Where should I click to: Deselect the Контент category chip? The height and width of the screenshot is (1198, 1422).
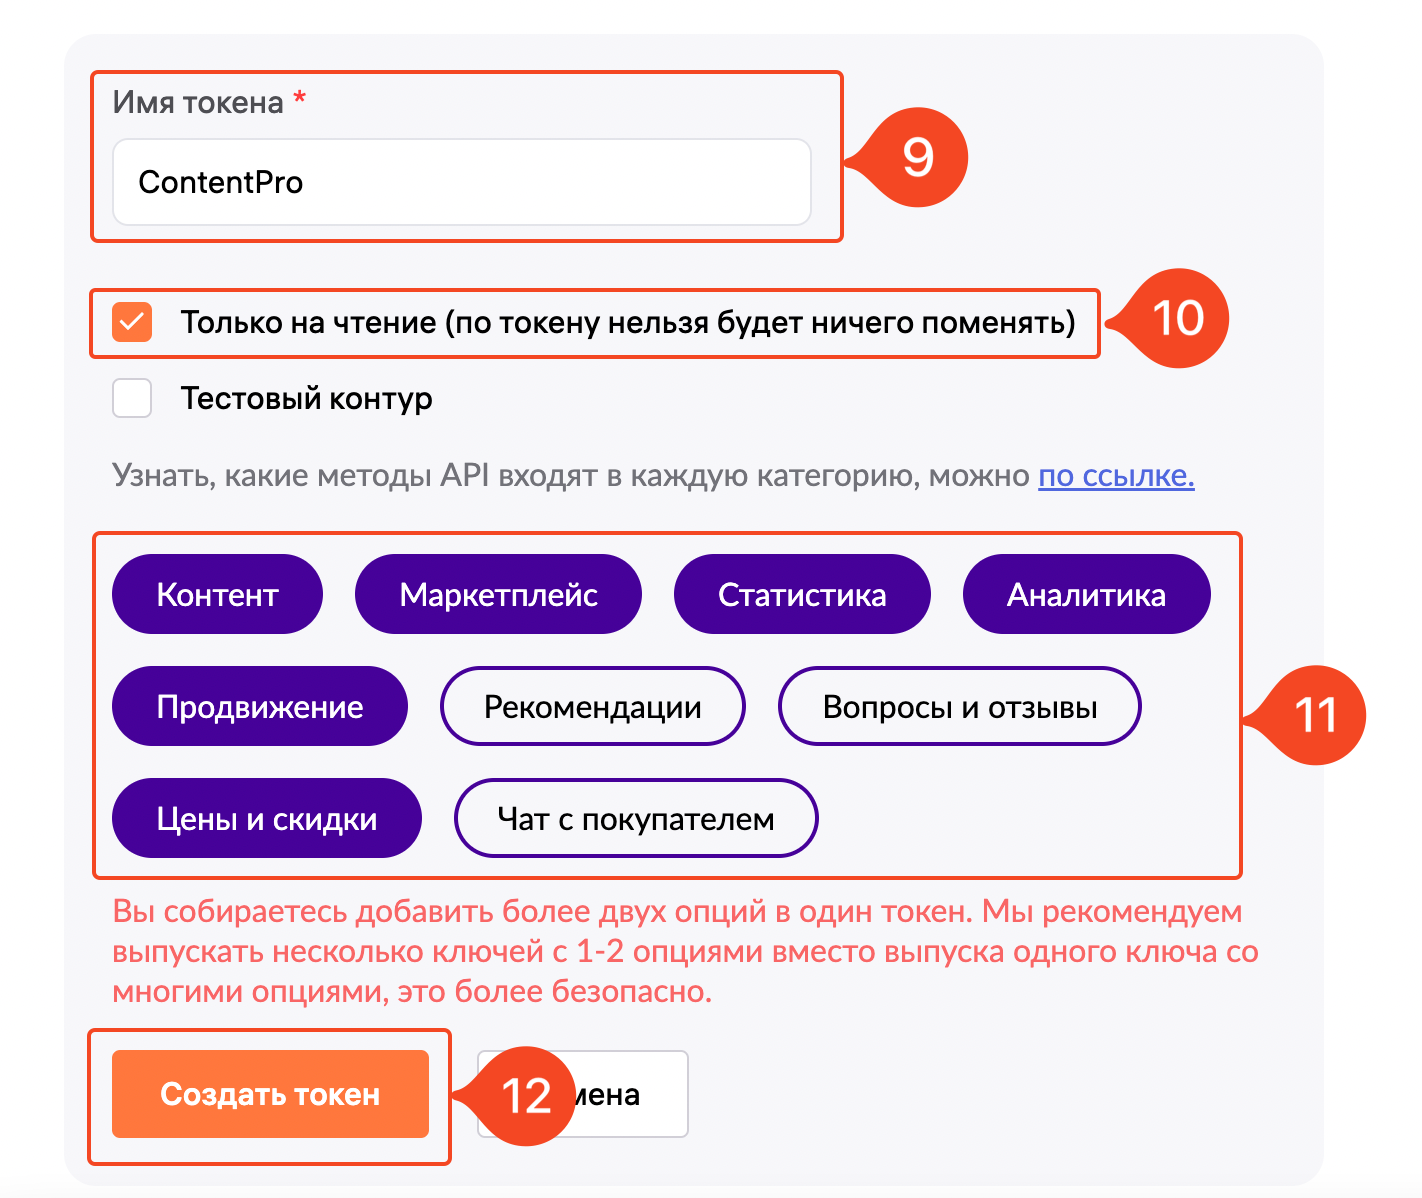pos(217,594)
